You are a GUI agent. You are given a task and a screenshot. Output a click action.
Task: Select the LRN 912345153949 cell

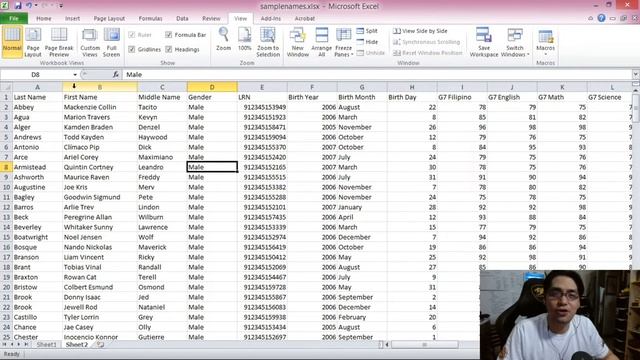click(262, 107)
